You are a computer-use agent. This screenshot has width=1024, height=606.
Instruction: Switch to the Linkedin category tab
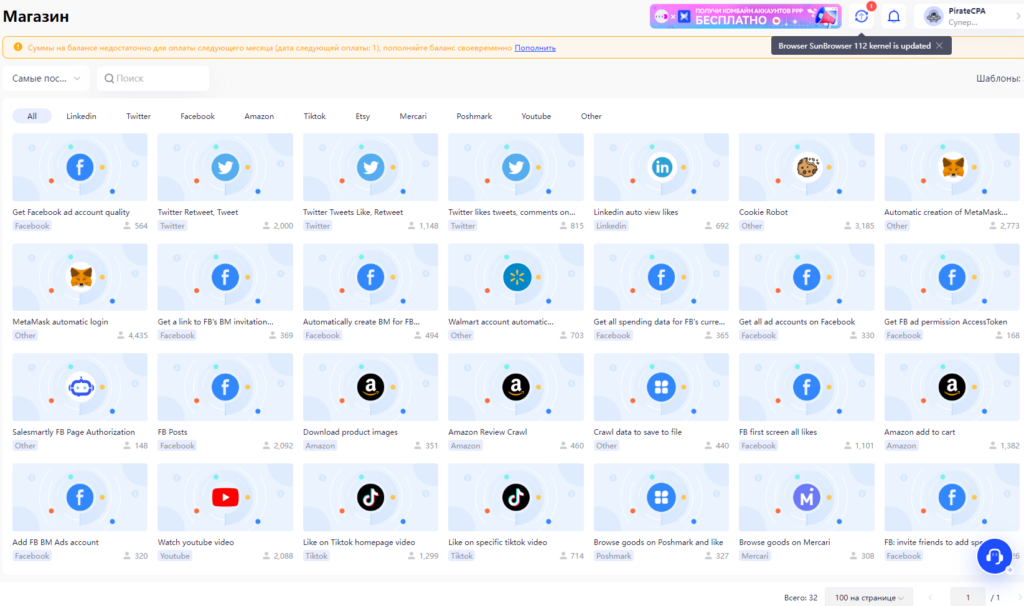81,116
